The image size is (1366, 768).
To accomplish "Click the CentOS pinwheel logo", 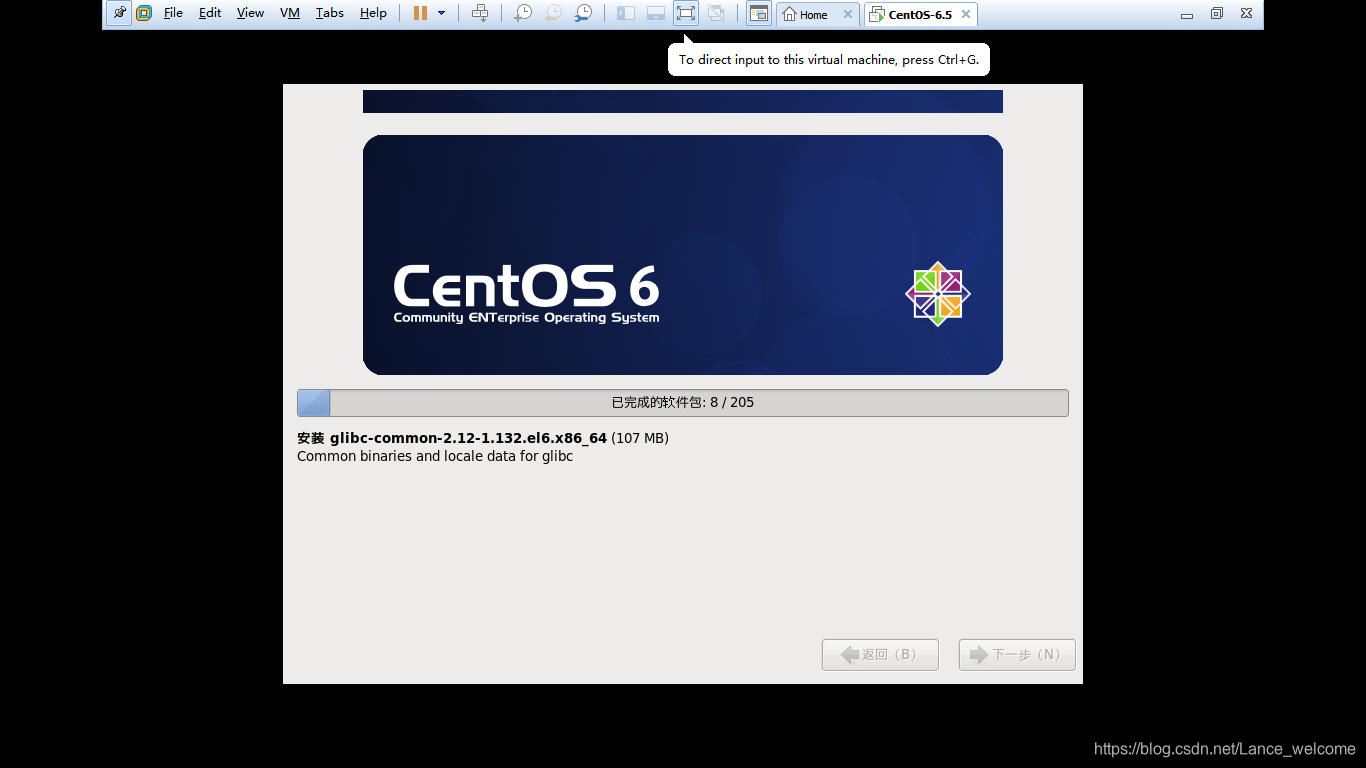I will pos(938,294).
